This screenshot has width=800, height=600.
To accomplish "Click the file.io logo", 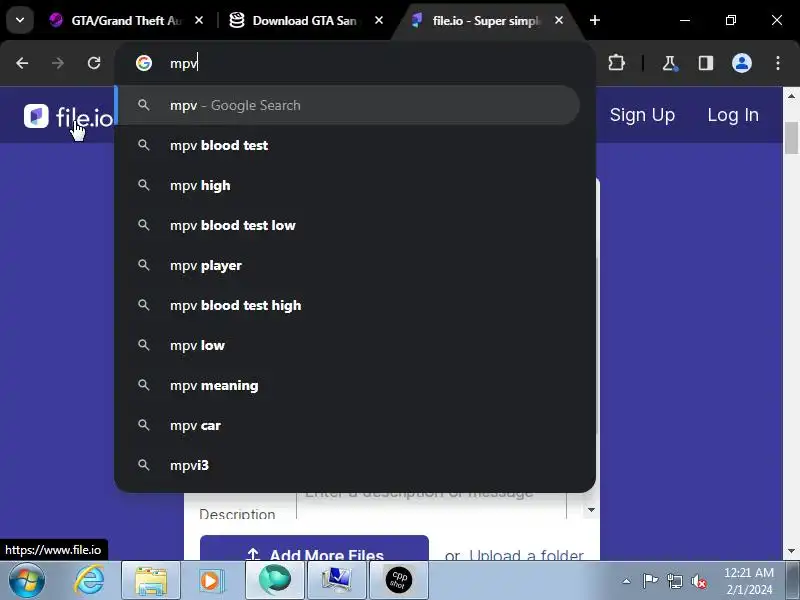I will pos(68,116).
